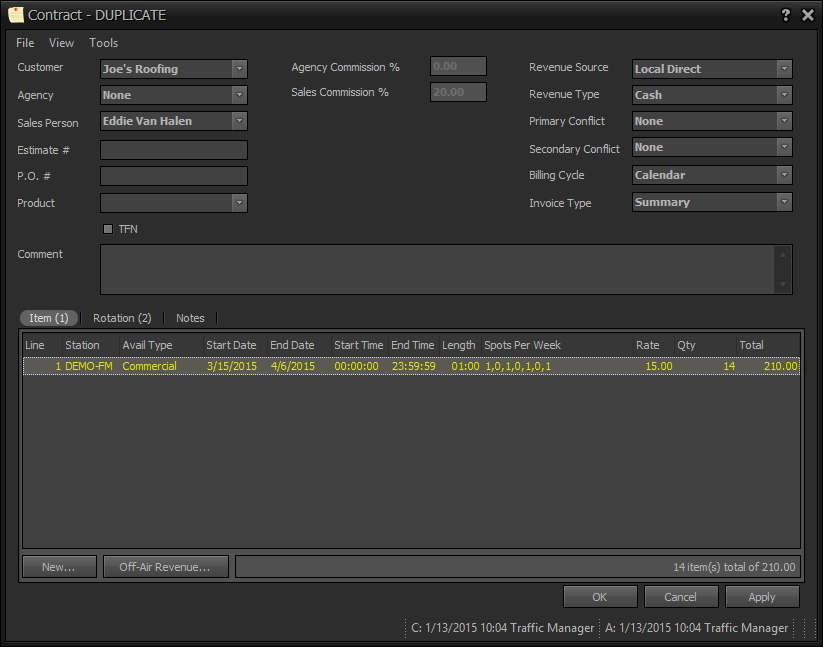Viewport: 823px width, 647px height.
Task: Click the 23:59:59 end time cell
Action: click(x=414, y=366)
